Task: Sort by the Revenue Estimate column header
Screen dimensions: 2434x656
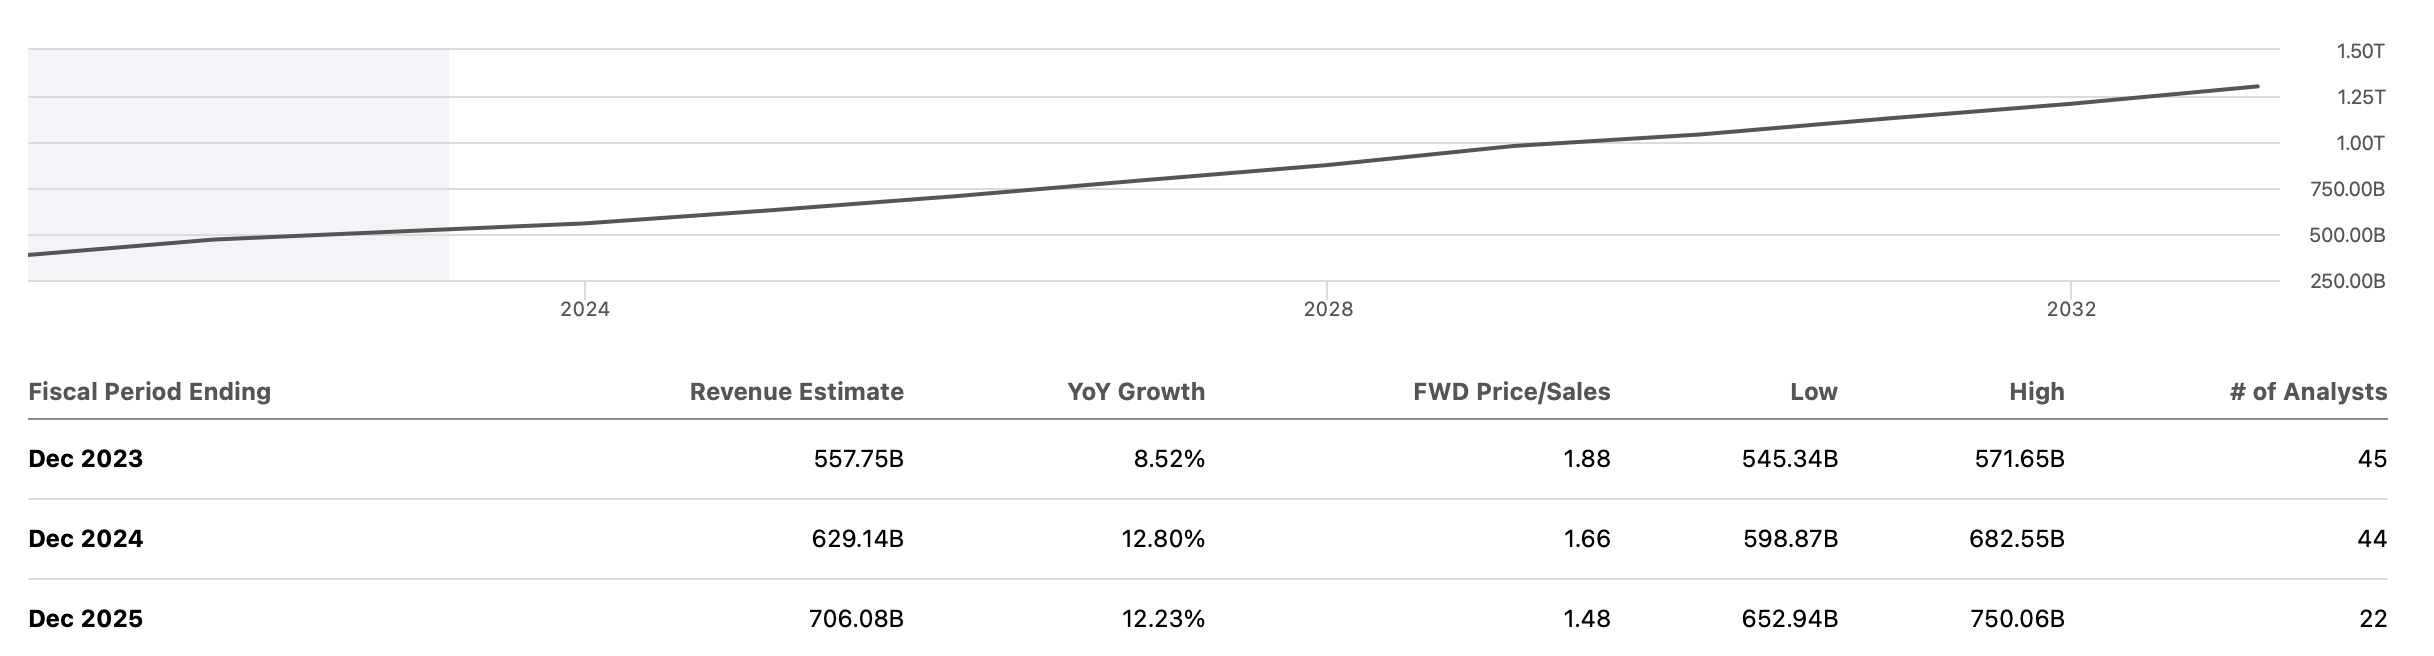Action: (796, 392)
